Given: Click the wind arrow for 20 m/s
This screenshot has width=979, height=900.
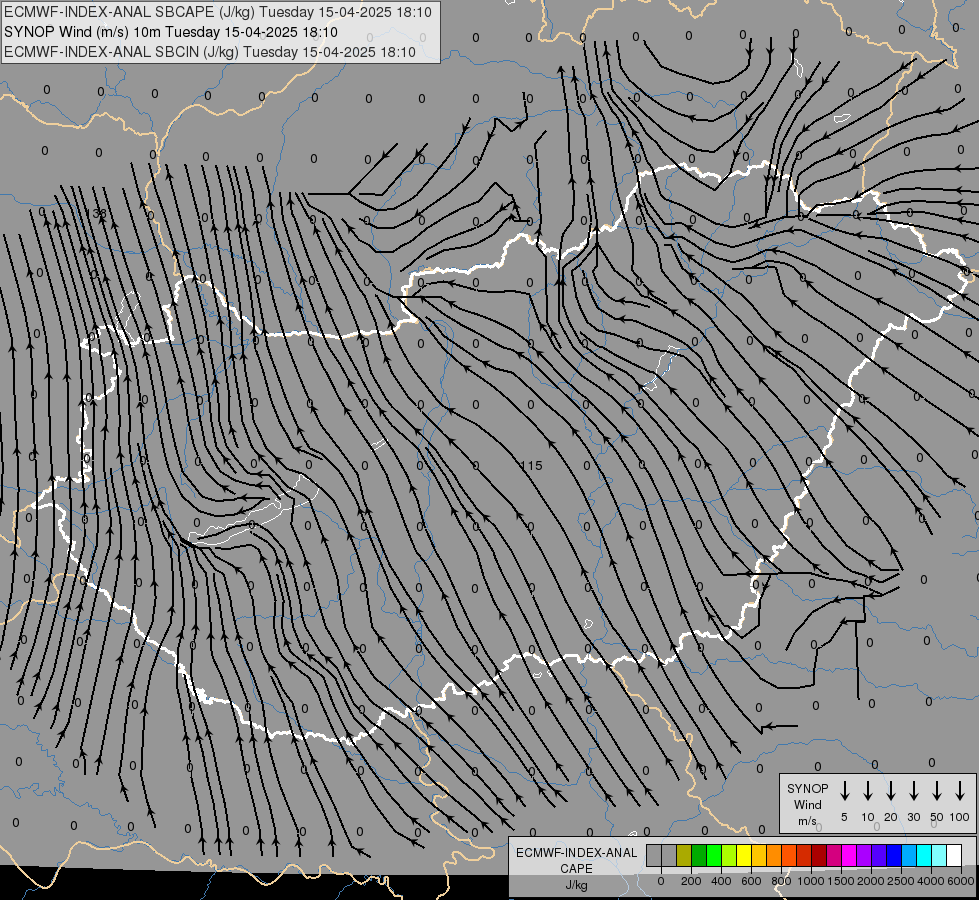Looking at the screenshot, I should [x=891, y=790].
